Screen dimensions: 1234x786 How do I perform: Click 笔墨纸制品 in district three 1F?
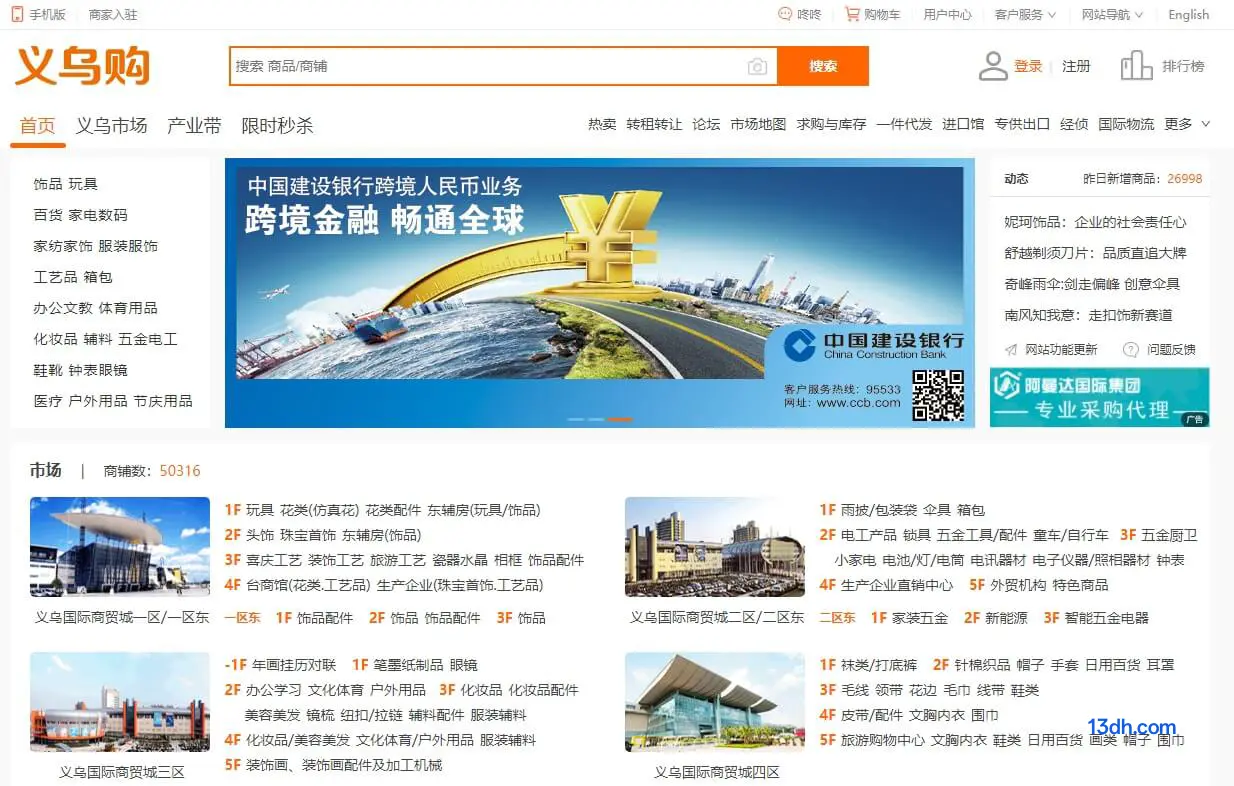click(x=408, y=665)
